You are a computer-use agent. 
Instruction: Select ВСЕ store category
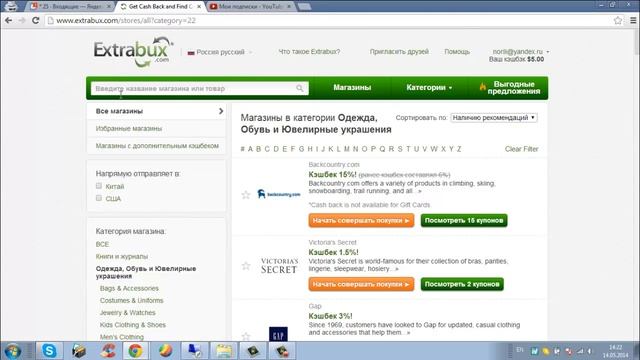102,244
